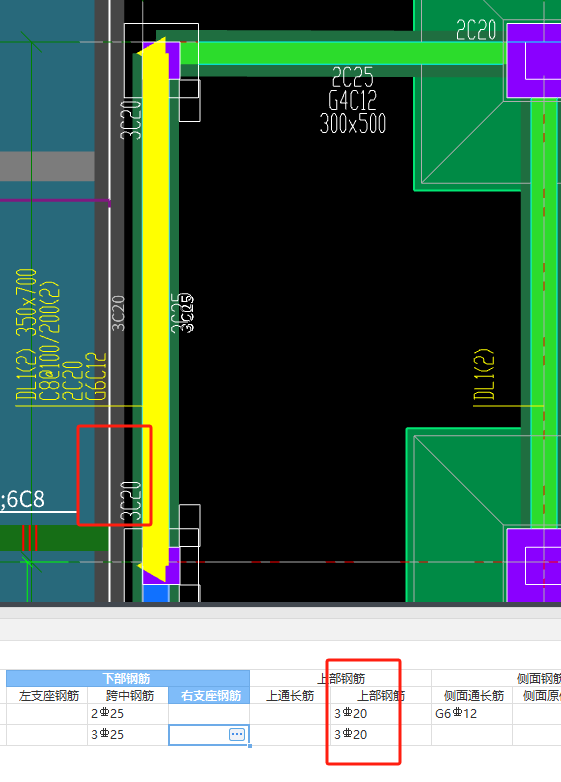Viewport: 561px width, 782px height.
Task: Click the yellow DL1(2) 350x700 annotation
Action: [26, 334]
